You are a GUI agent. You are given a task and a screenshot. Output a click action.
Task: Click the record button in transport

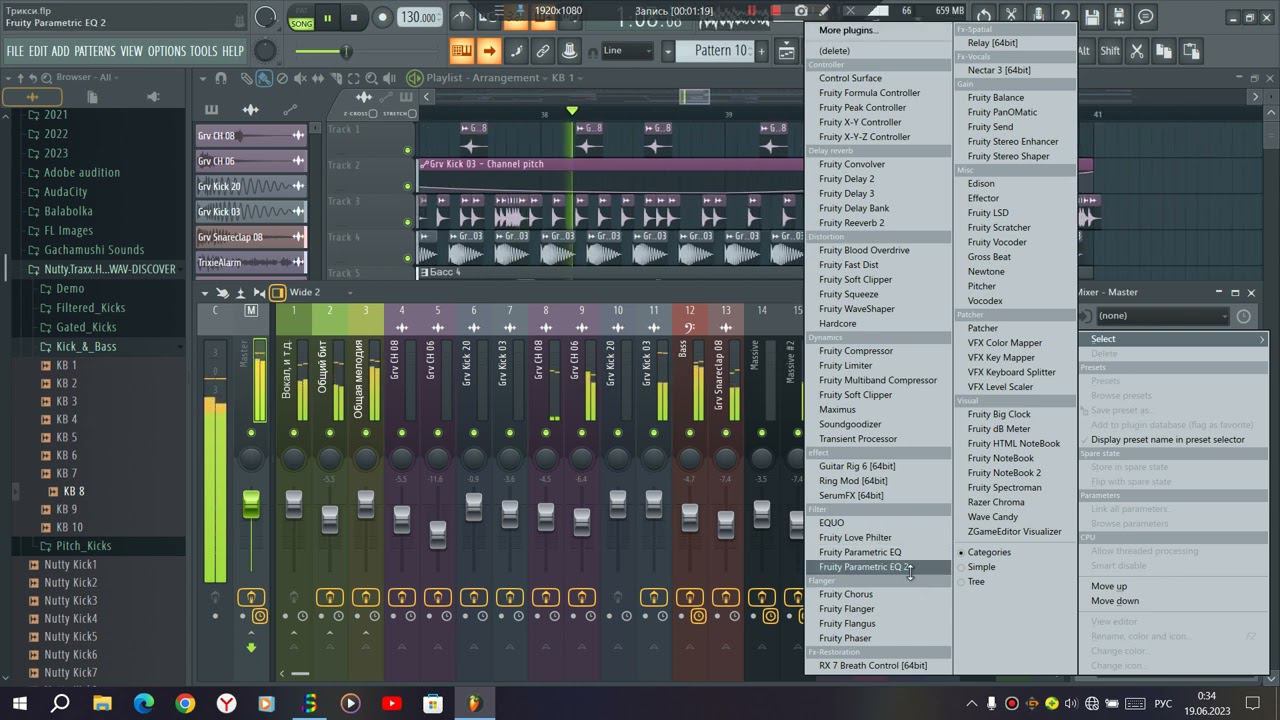[x=382, y=17]
